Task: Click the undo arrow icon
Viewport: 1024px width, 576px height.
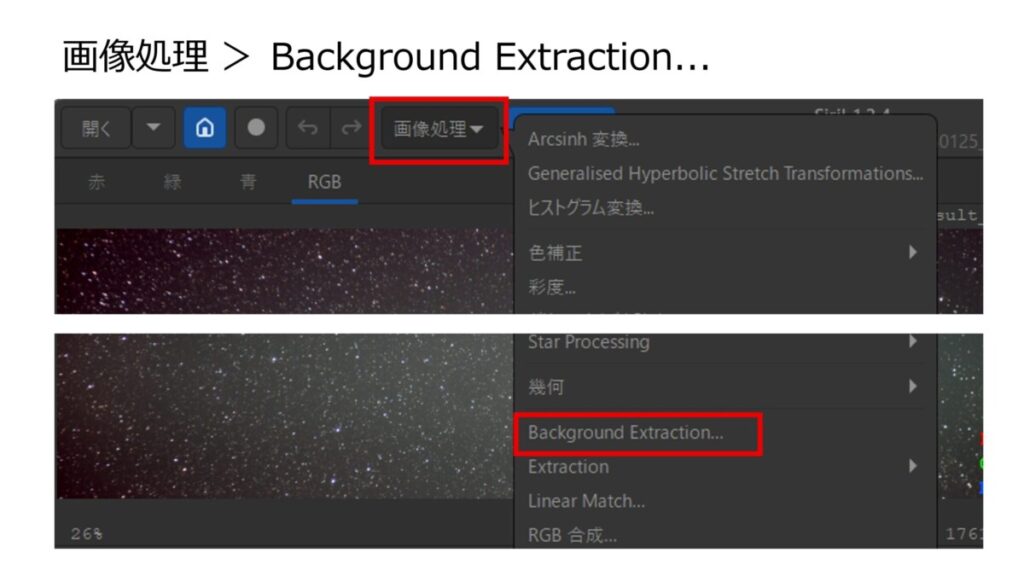Action: 308,128
